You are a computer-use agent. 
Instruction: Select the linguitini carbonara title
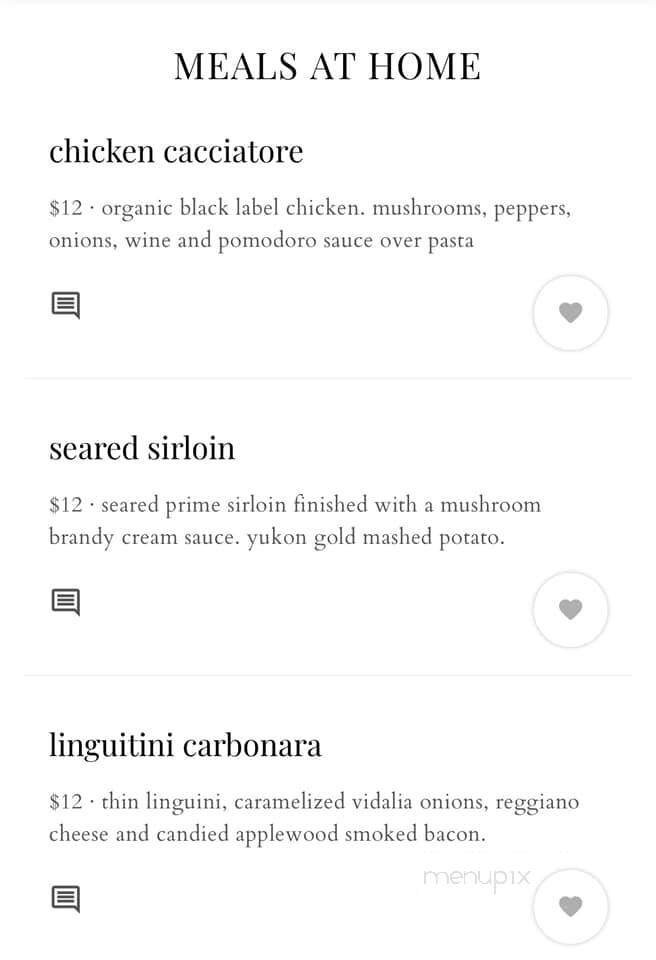[185, 744]
